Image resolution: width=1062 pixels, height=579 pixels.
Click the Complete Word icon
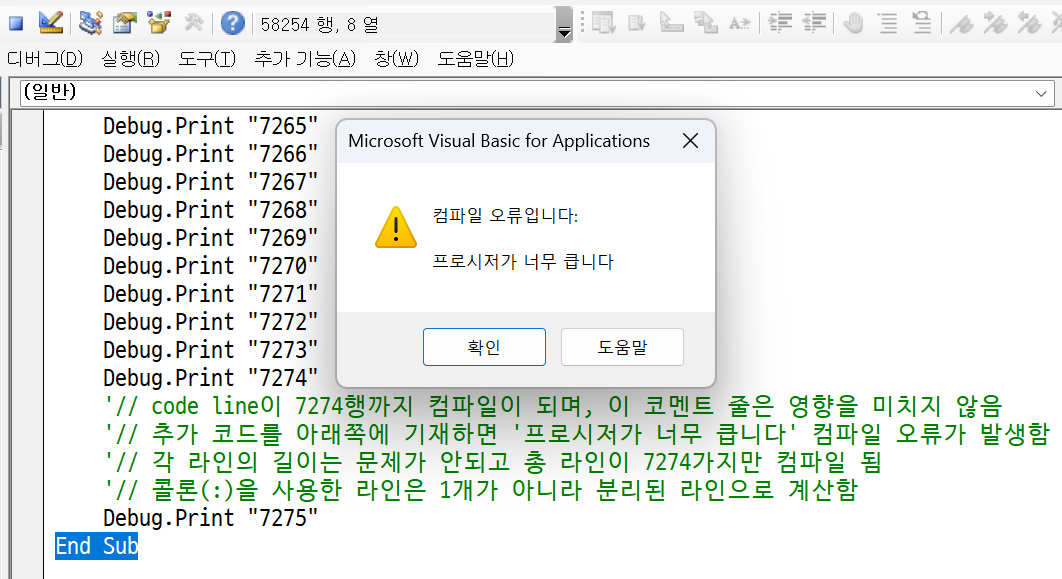pos(740,24)
